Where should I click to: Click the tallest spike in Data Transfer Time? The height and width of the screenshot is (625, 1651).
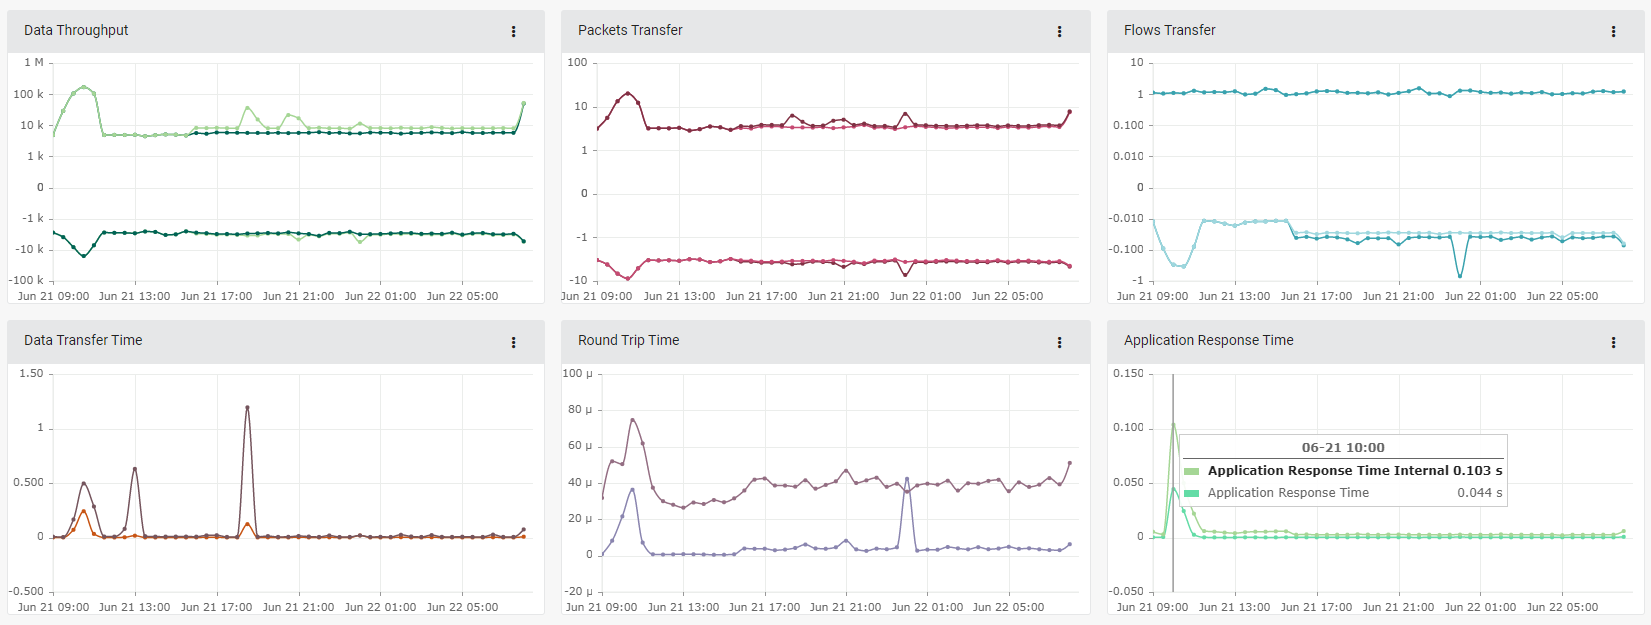click(247, 407)
